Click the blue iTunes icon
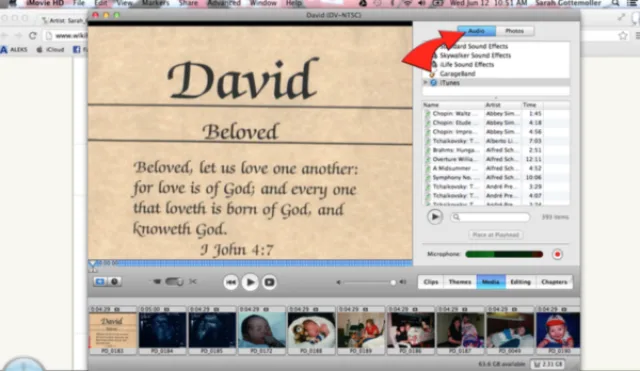The height and width of the screenshot is (371, 640). tap(433, 82)
